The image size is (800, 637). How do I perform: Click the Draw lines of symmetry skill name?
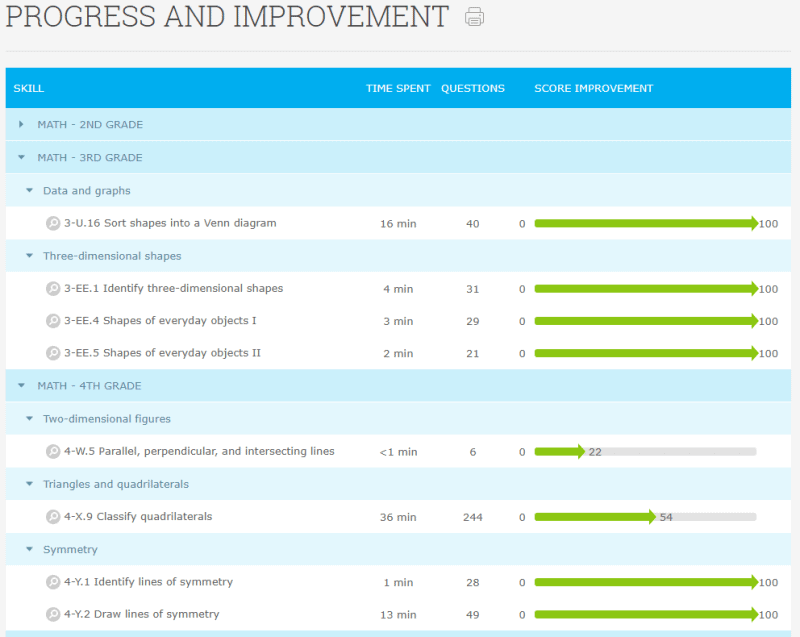tap(144, 613)
